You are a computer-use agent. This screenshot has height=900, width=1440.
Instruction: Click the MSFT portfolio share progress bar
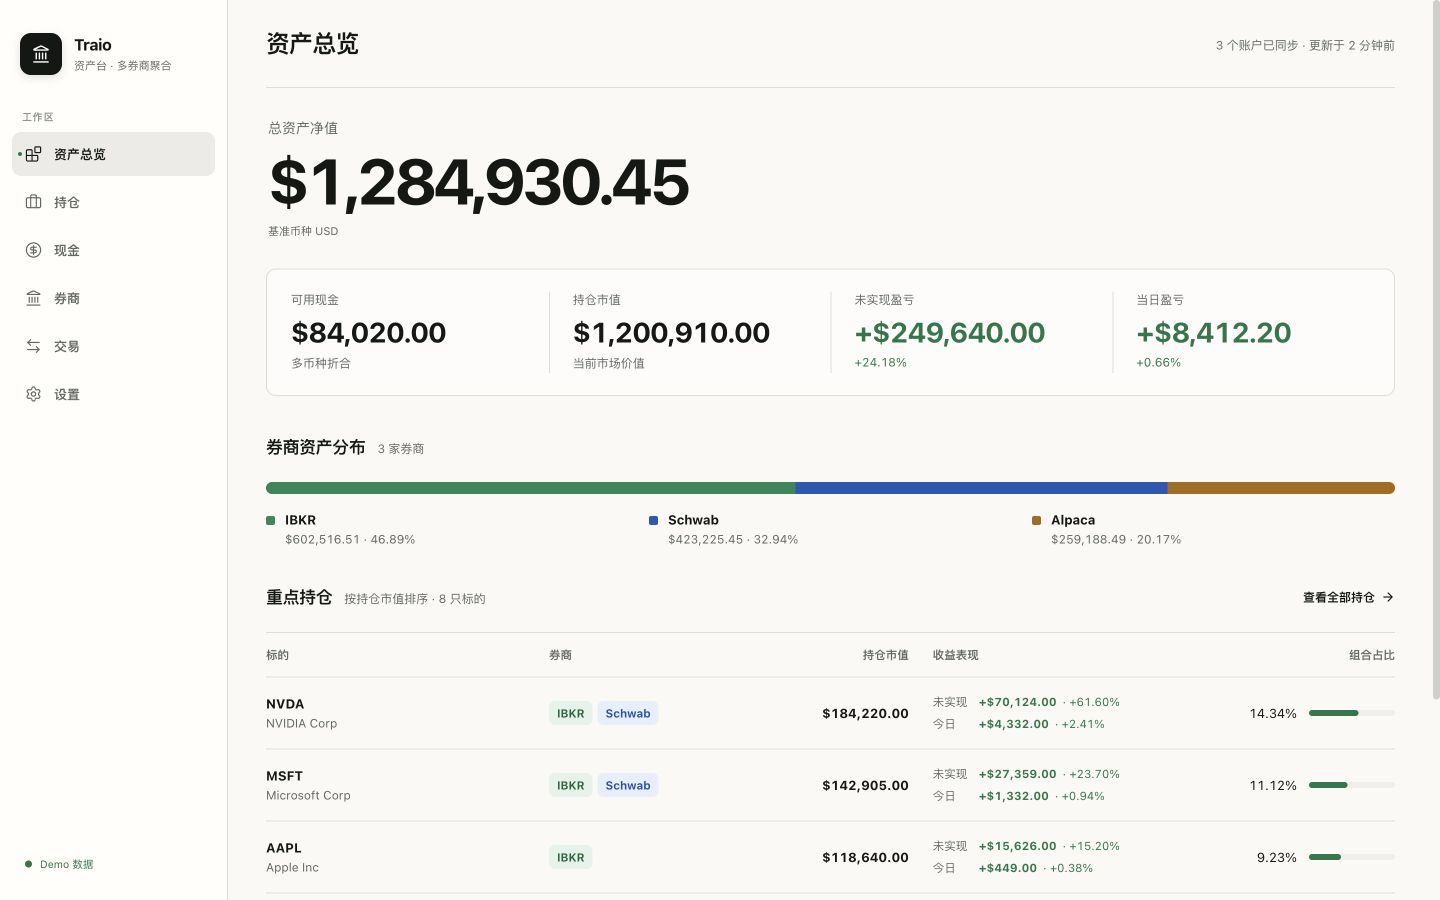click(1352, 785)
